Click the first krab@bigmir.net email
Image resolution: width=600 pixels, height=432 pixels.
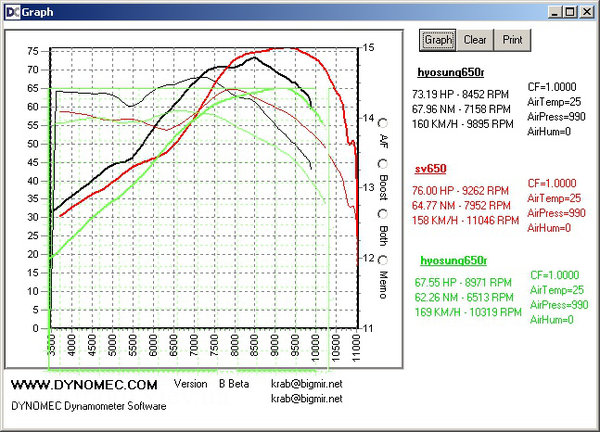pyautogui.click(x=307, y=384)
